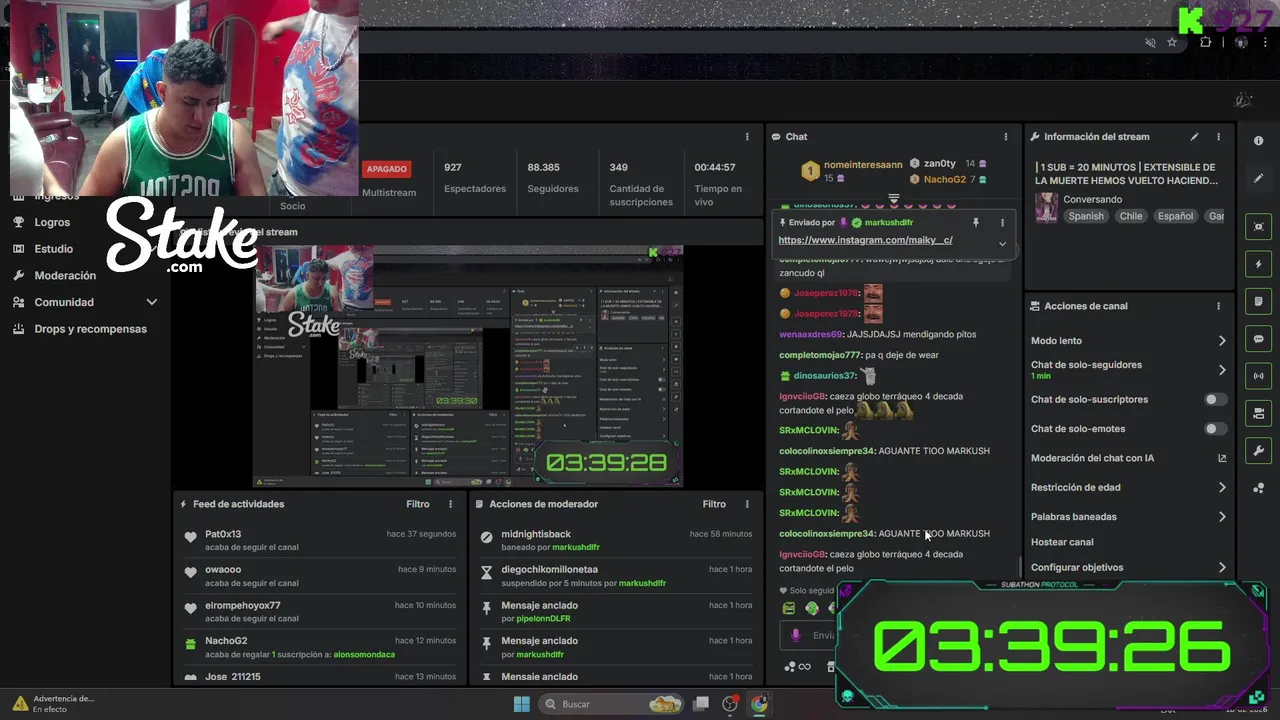Image resolution: width=1280 pixels, height=720 pixels.
Task: Toggle Chat de solo-emotes switch
Action: point(1214,429)
